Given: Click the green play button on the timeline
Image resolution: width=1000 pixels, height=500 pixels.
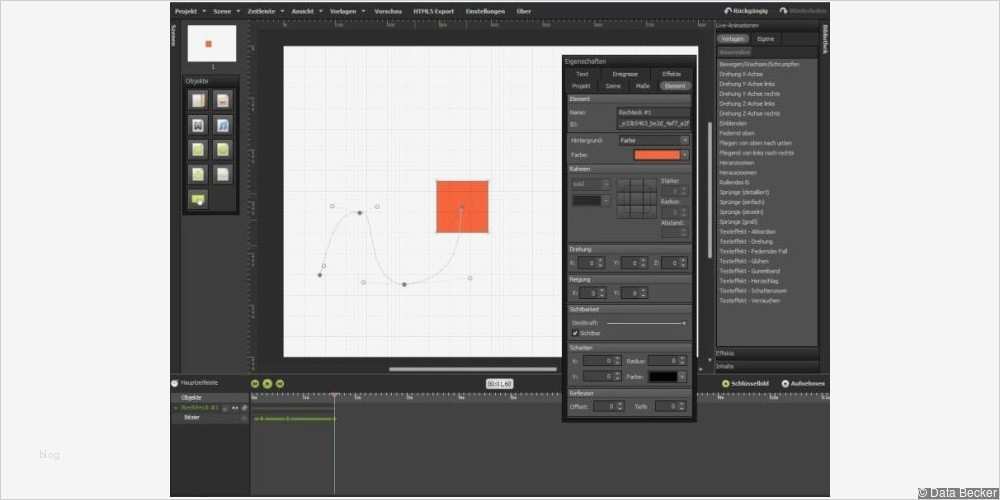Looking at the screenshot, I should [267, 383].
